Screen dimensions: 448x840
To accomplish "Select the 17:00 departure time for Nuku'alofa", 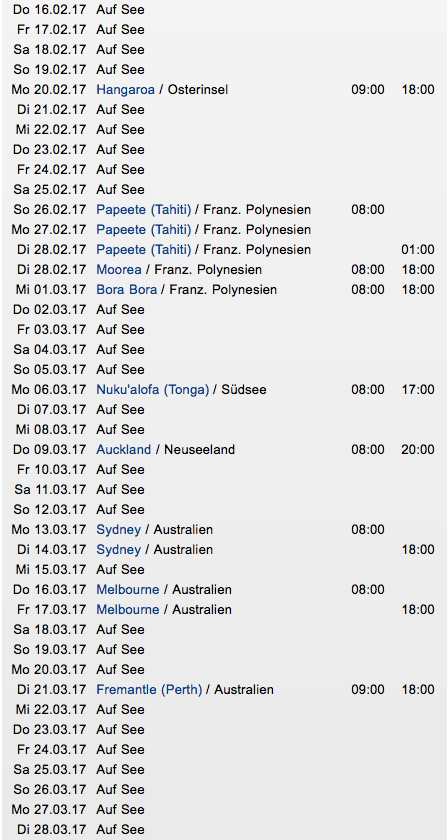I will (418, 389).
